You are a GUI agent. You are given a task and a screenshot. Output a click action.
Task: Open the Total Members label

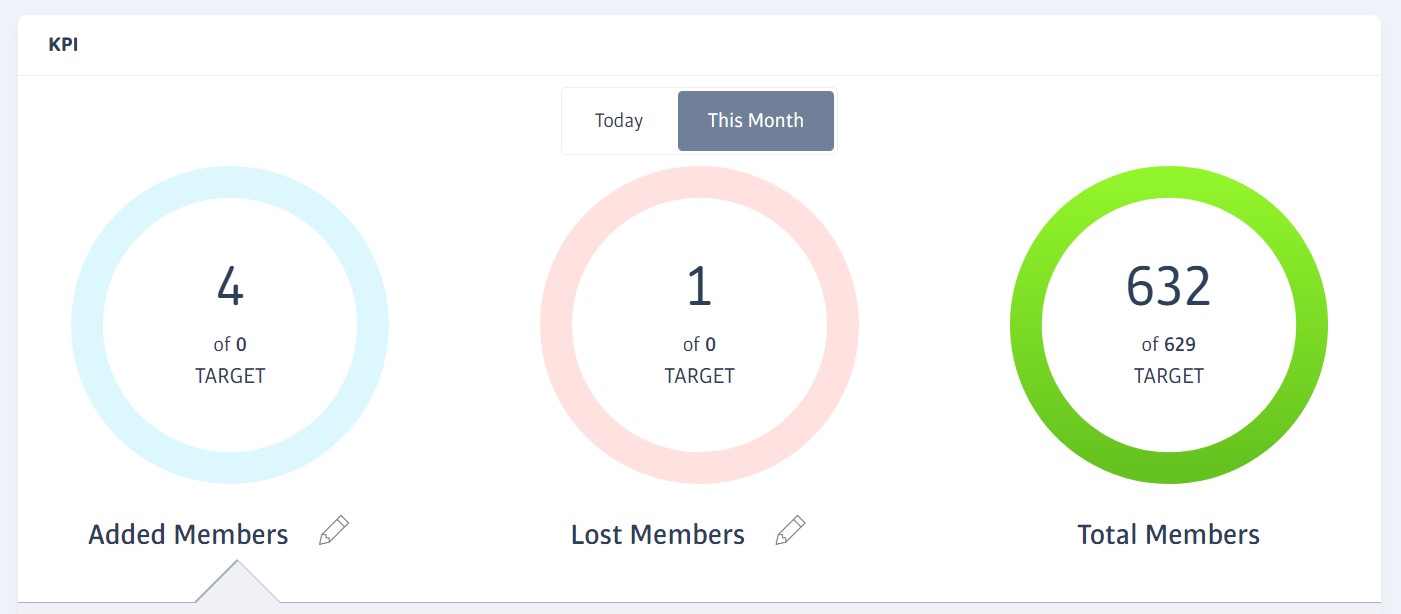[1168, 535]
